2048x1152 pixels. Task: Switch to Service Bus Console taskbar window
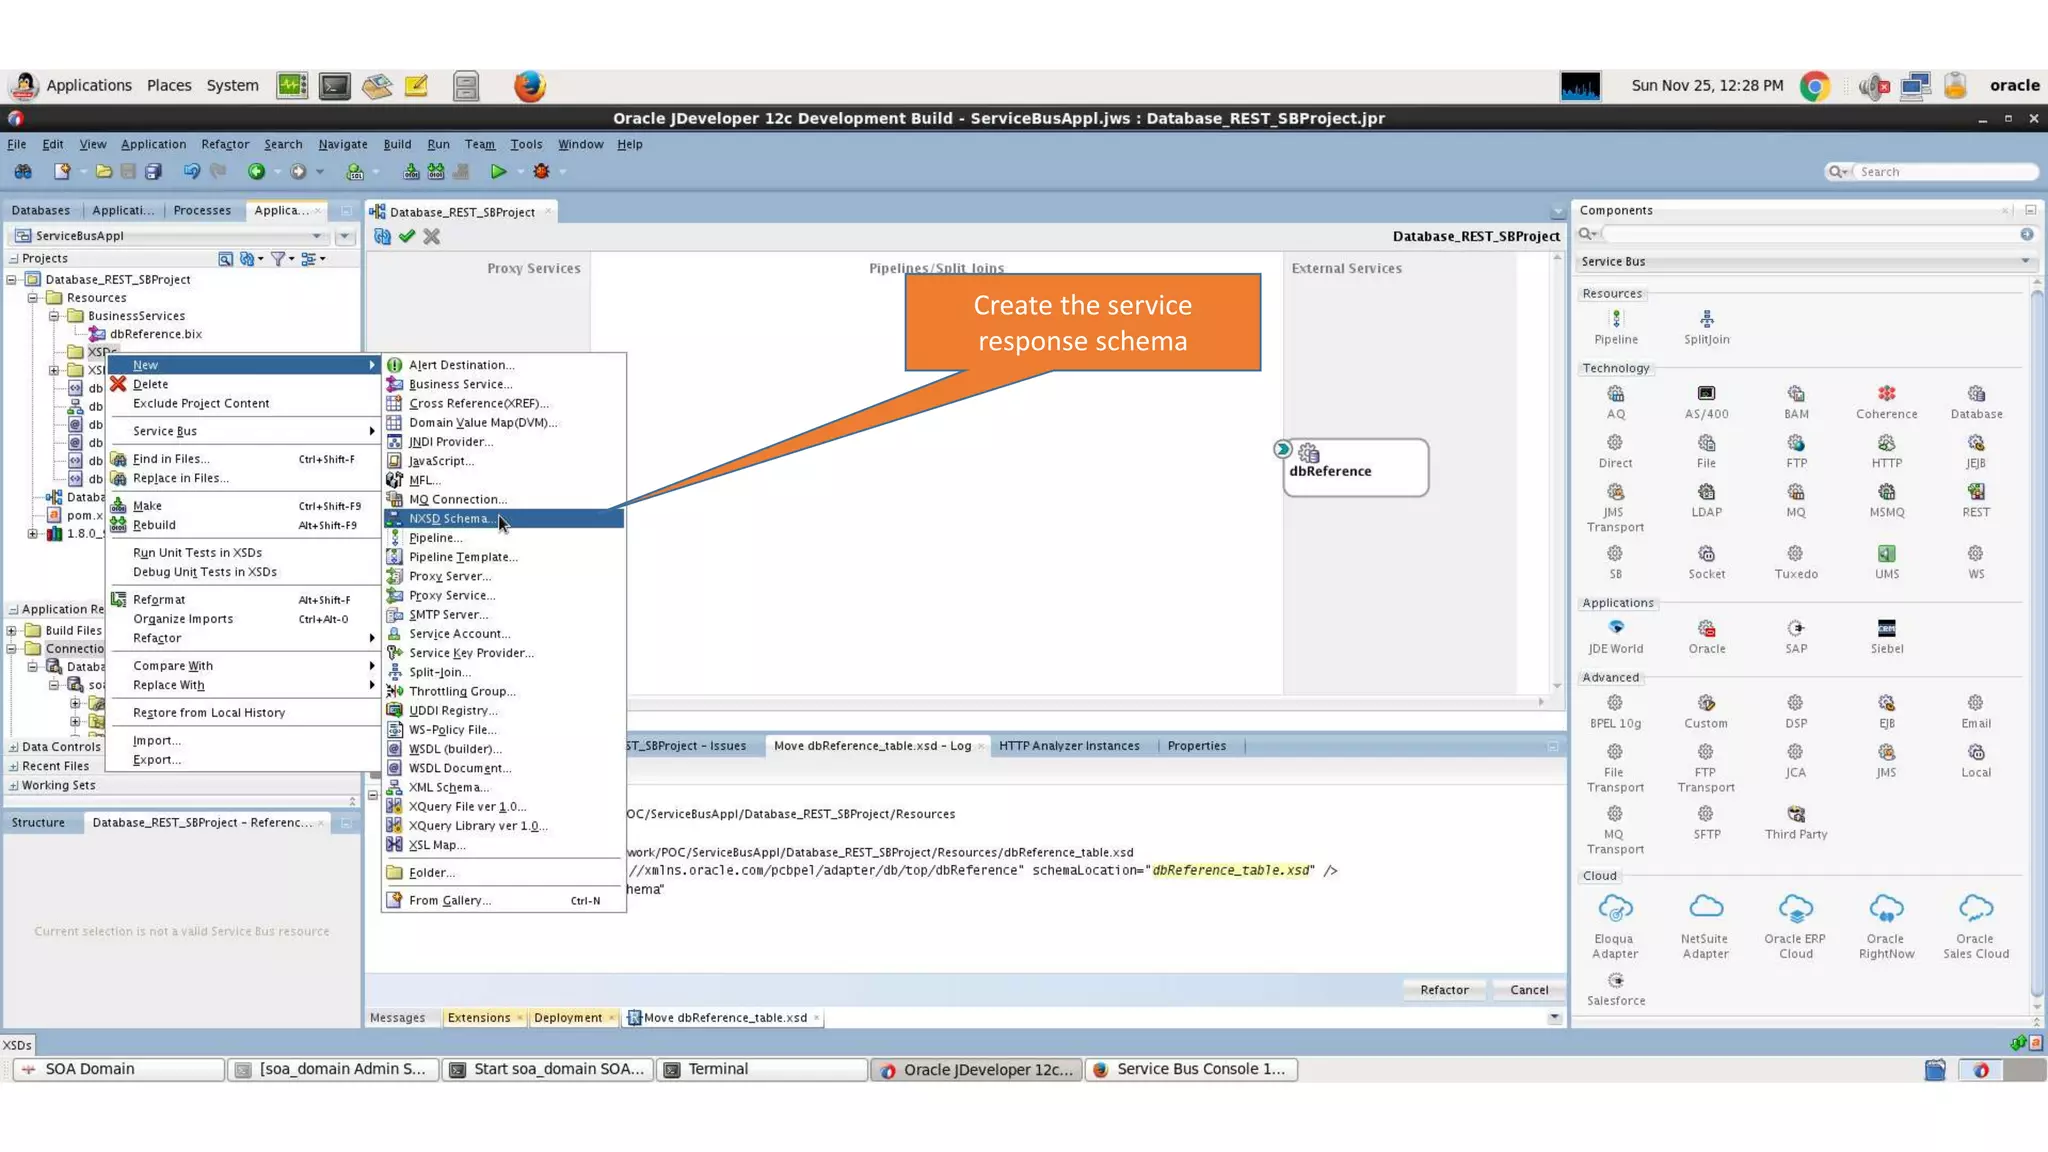click(1191, 1069)
